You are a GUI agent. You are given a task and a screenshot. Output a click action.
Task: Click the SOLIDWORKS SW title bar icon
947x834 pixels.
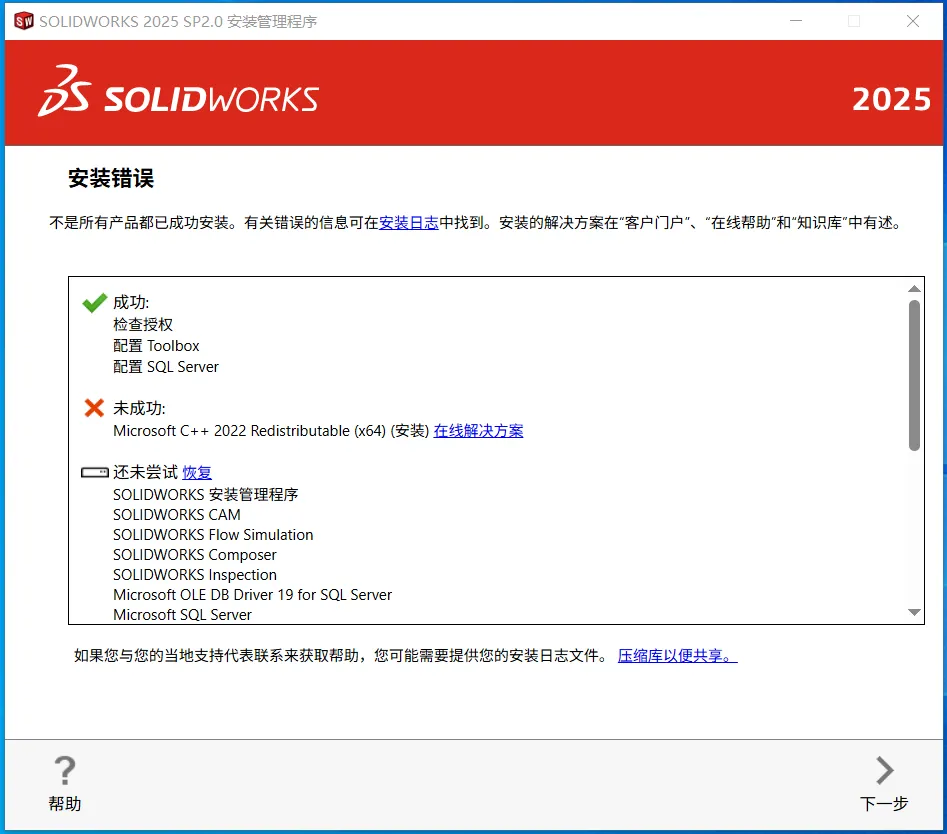click(x=24, y=21)
